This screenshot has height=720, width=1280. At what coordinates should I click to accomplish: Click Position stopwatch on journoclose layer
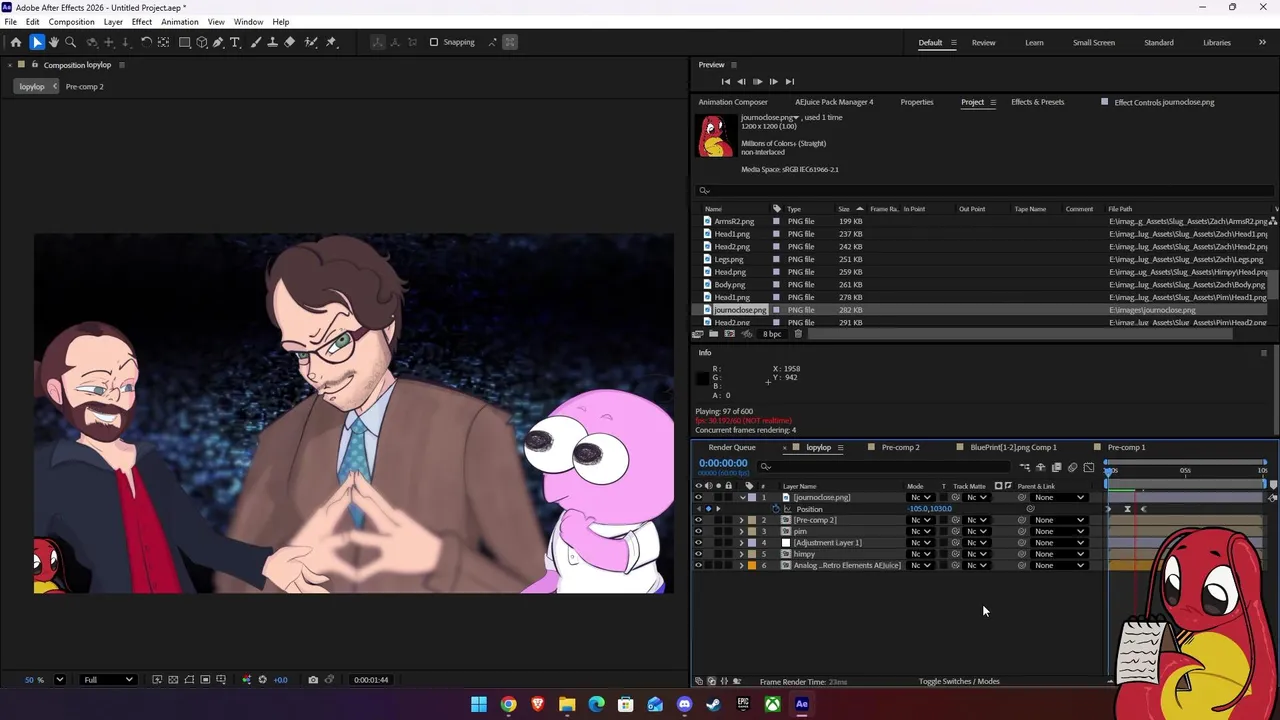point(775,509)
